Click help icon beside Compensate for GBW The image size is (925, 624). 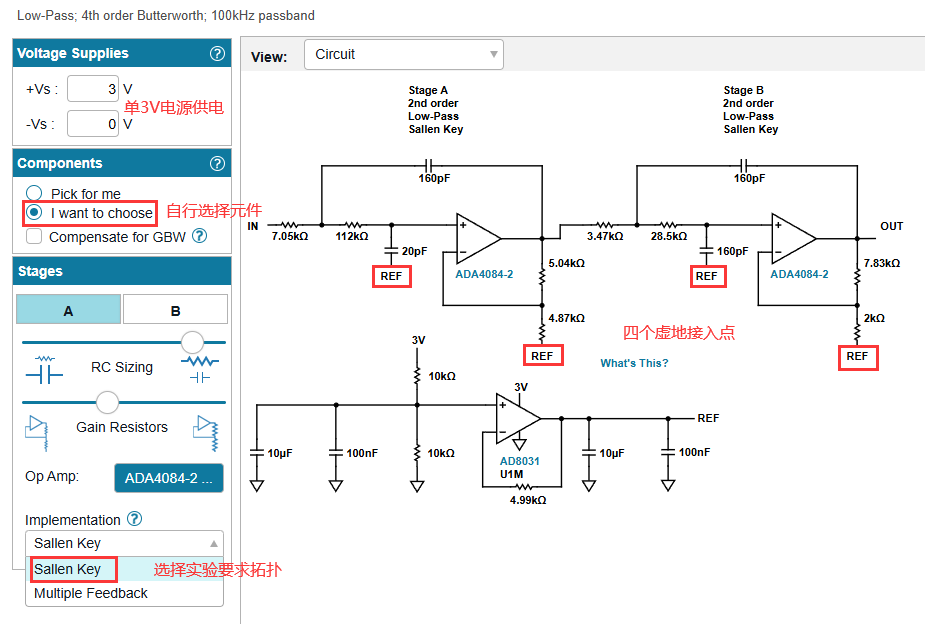[199, 236]
